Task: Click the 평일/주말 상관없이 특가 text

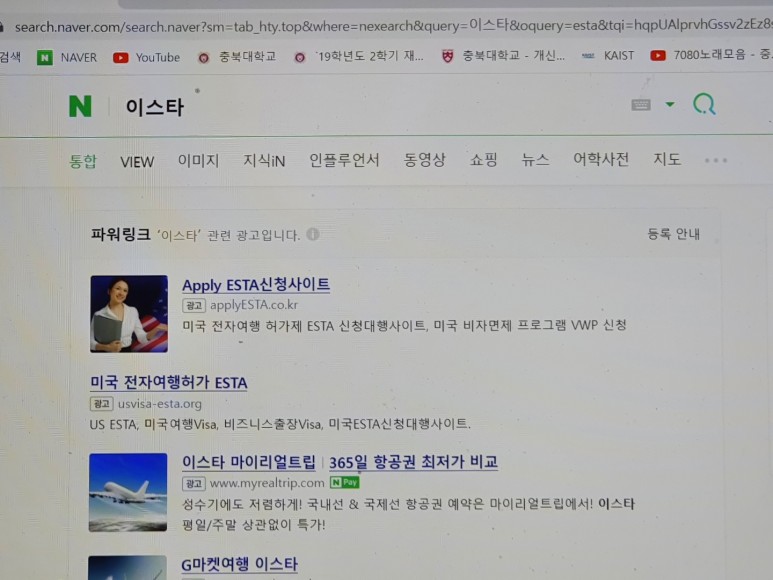Action: [x=253, y=525]
